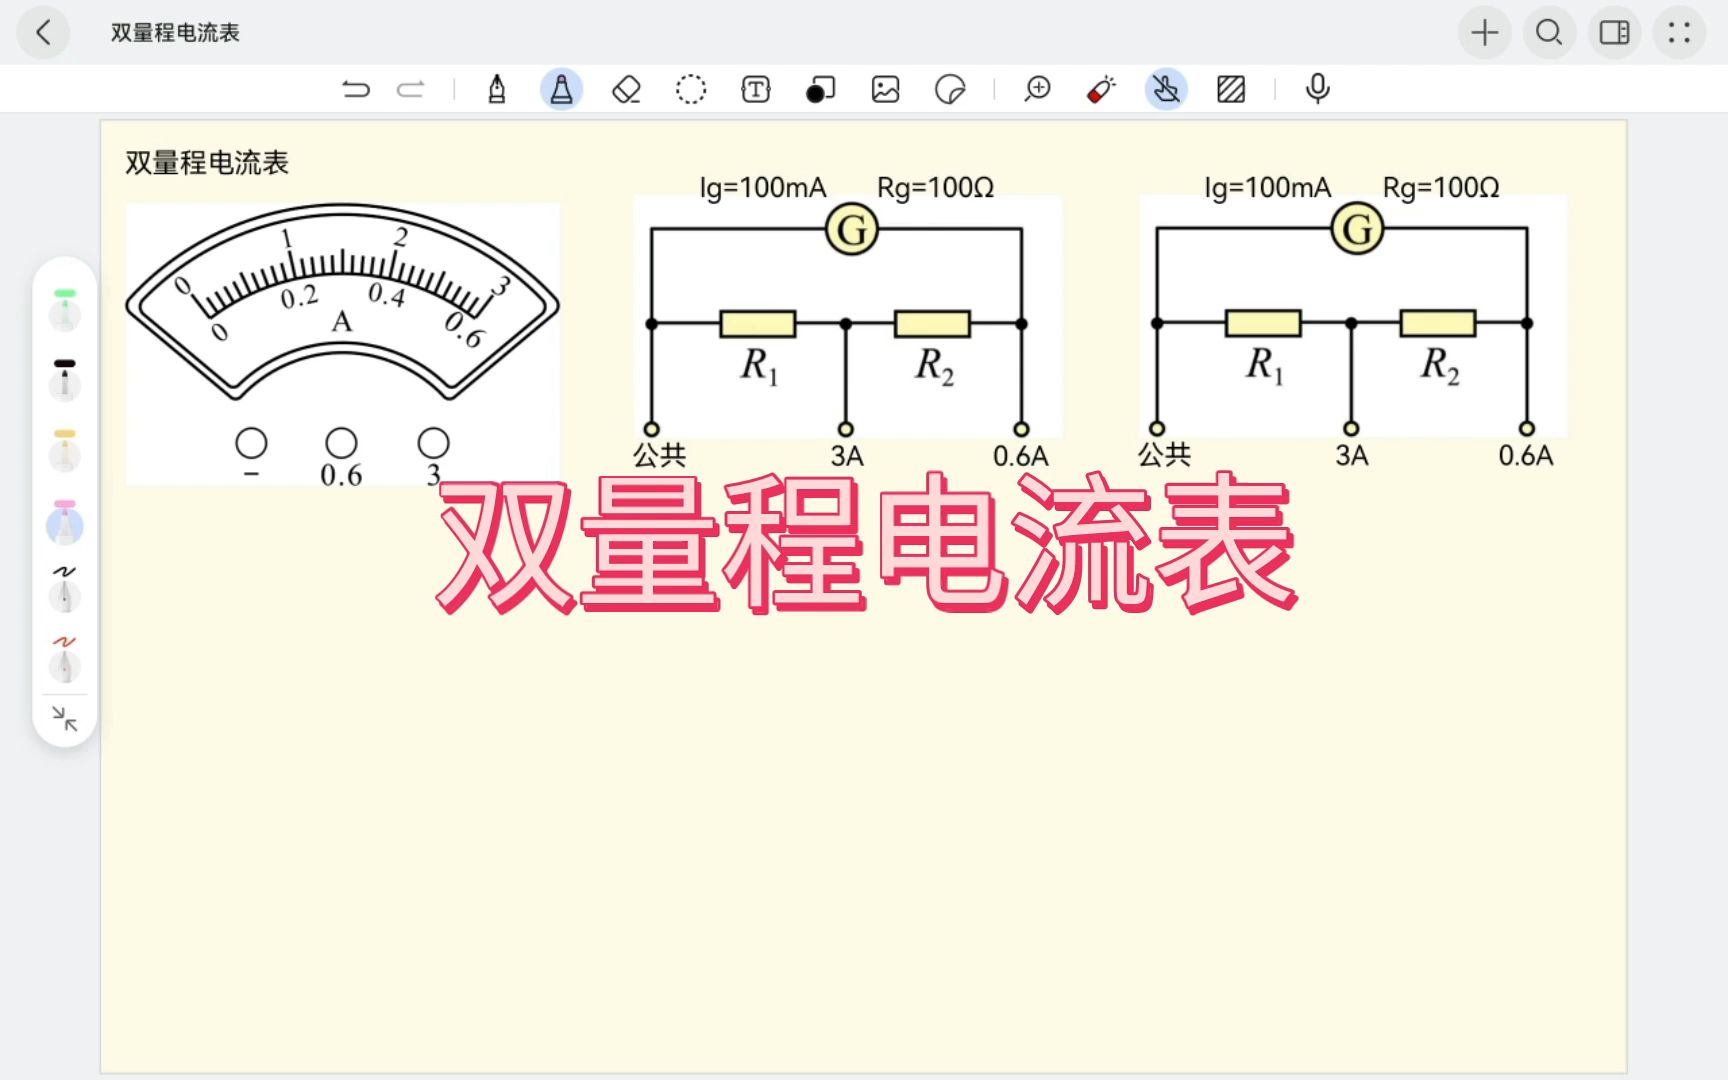Pick the pink highlighter preset

click(x=65, y=522)
